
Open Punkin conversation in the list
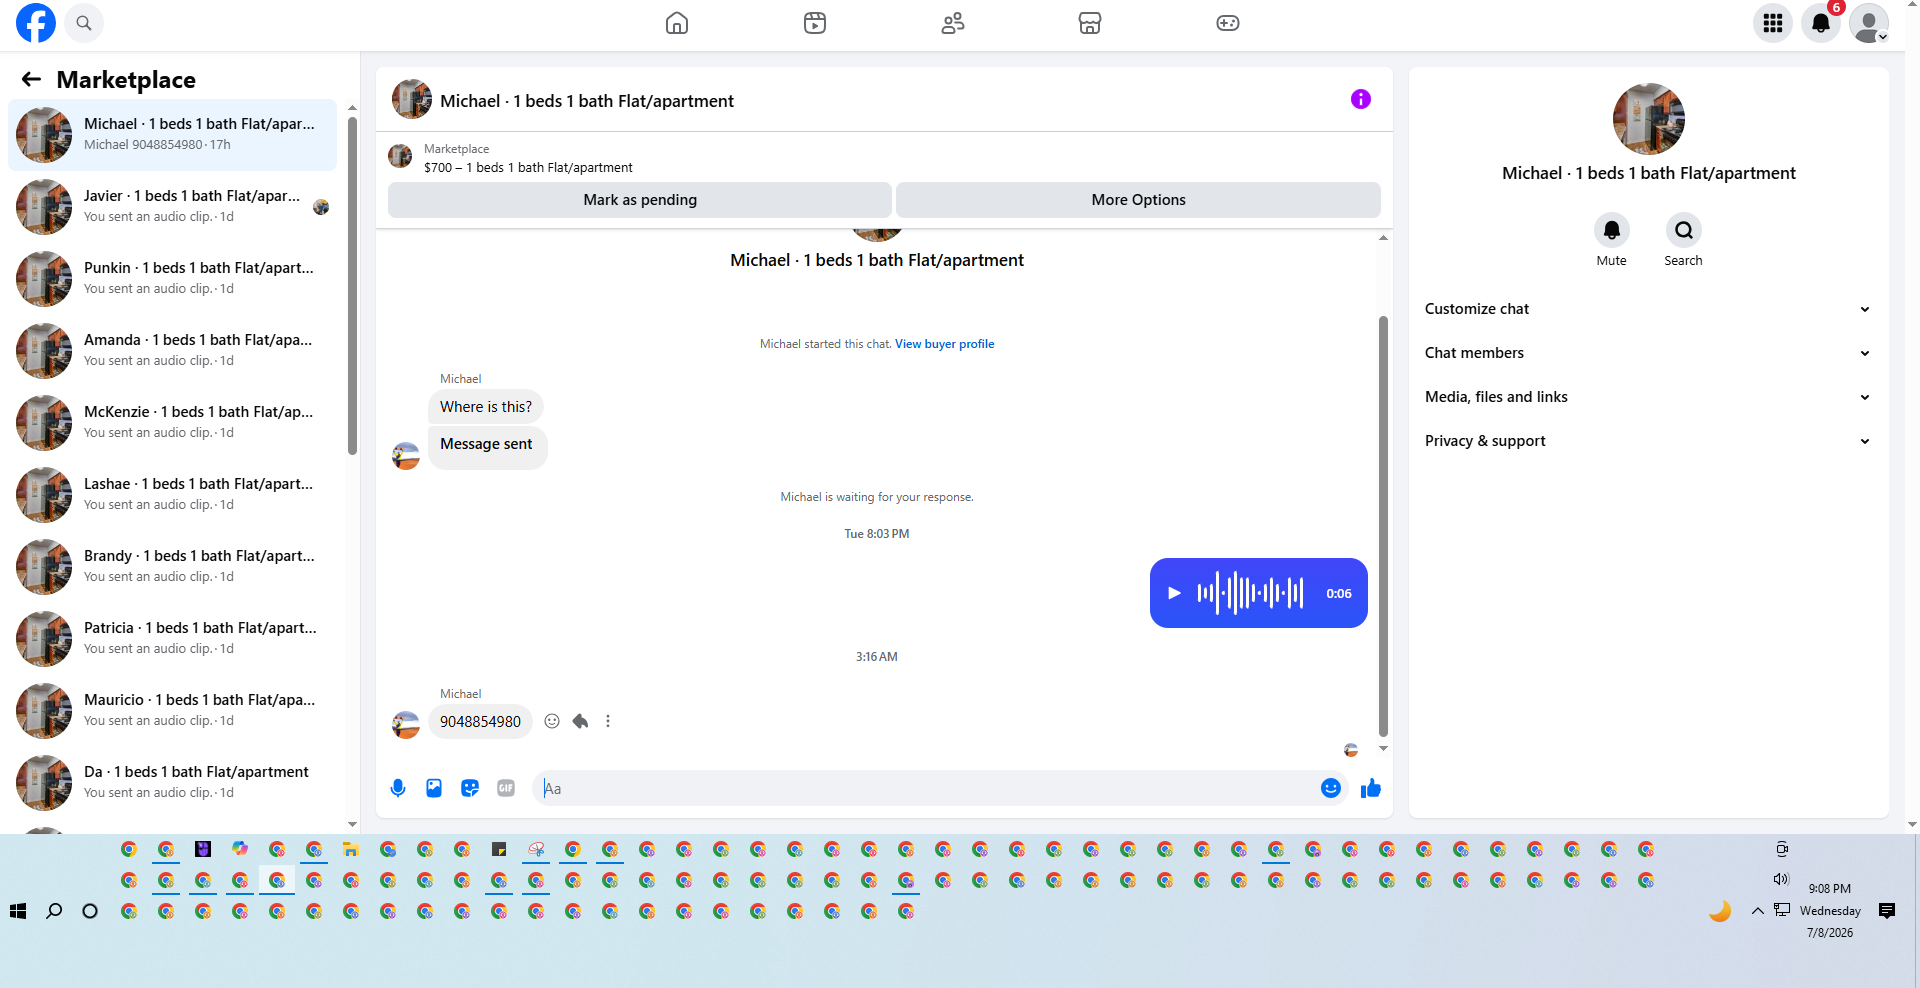tap(172, 279)
